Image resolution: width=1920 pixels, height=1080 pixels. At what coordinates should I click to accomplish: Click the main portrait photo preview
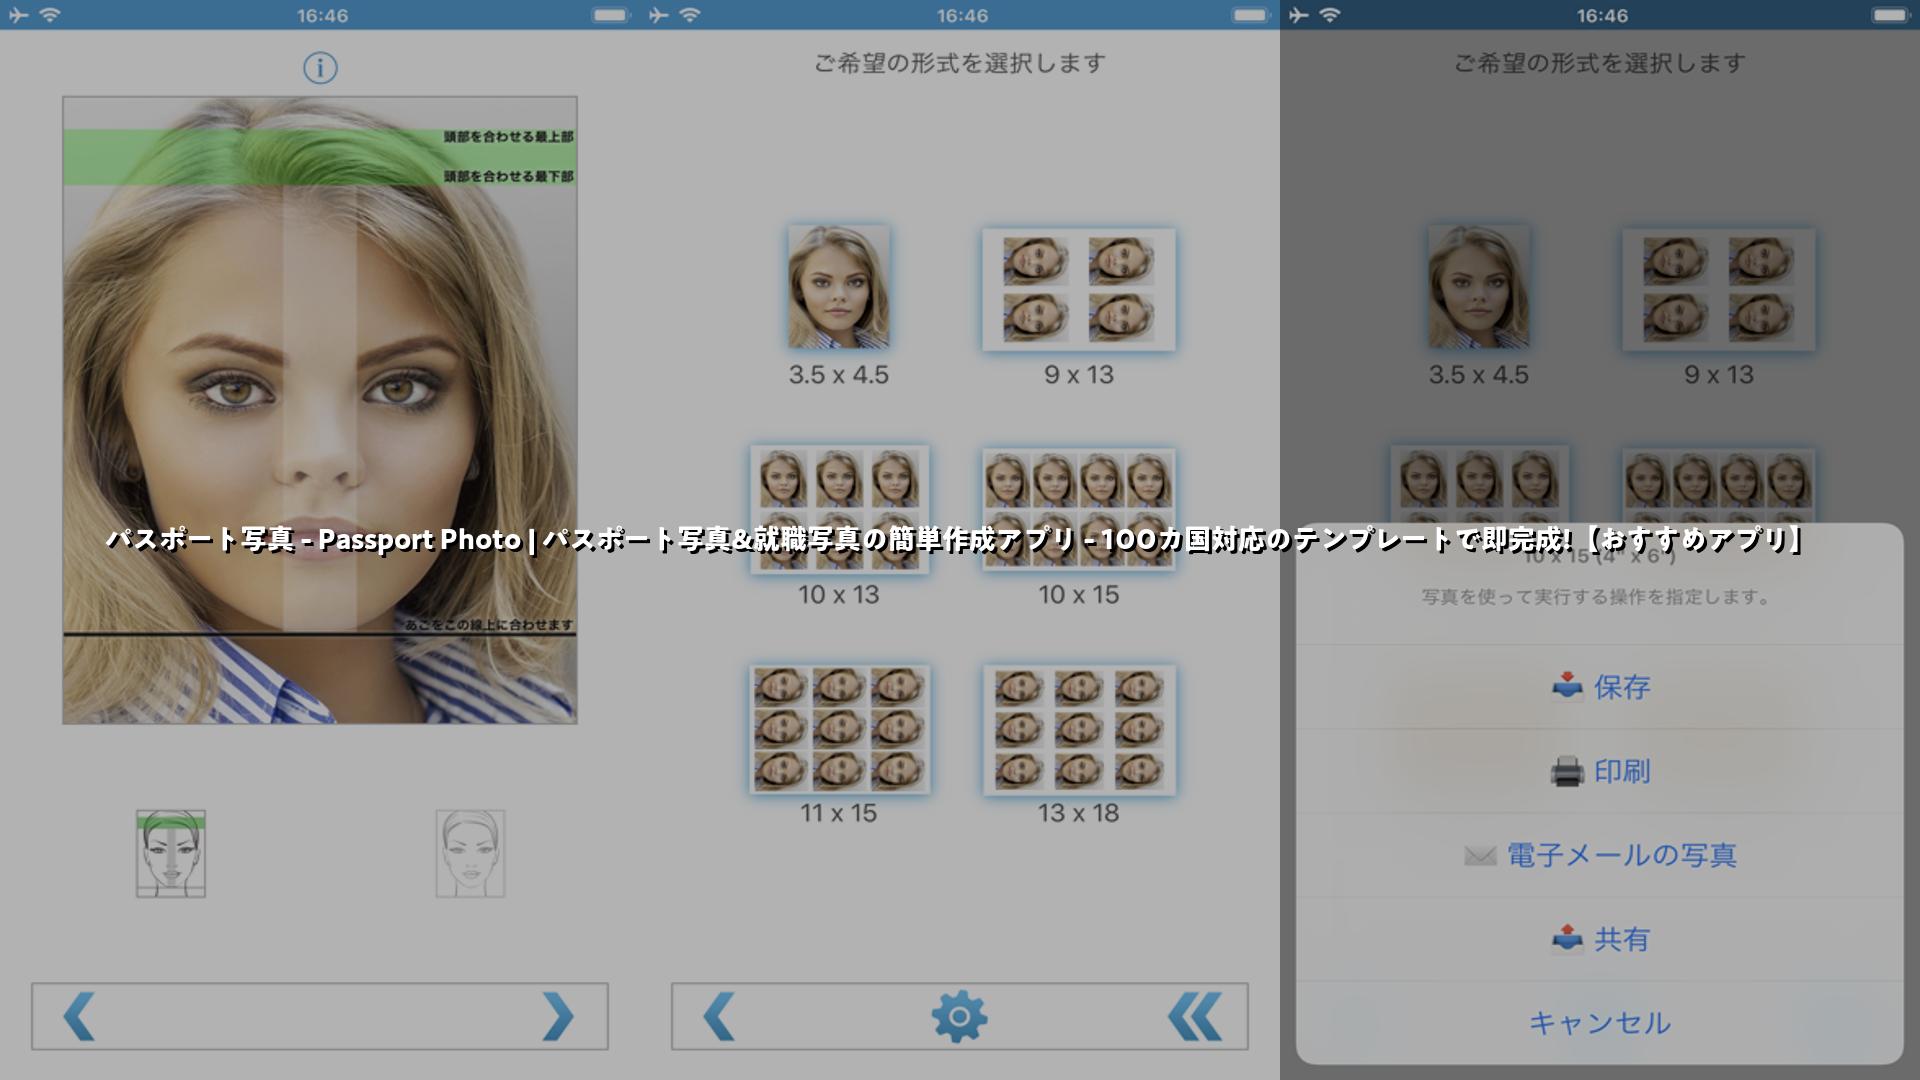(320, 410)
